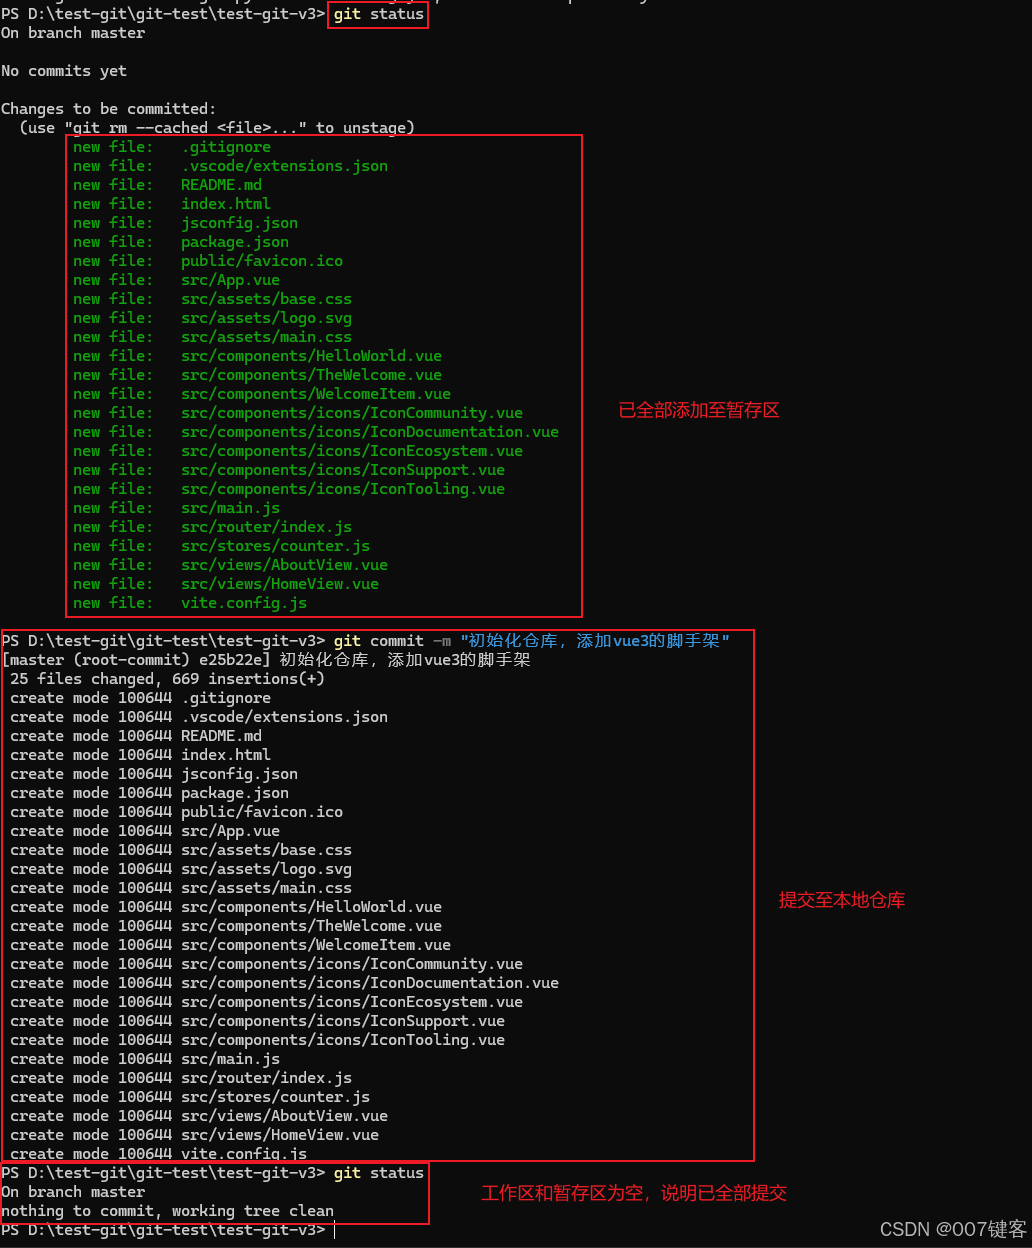Image resolution: width=1032 pixels, height=1248 pixels.
Task: Click the "create mode 100644 .vscode/extensions.json" line
Action: pyautogui.click(x=199, y=717)
